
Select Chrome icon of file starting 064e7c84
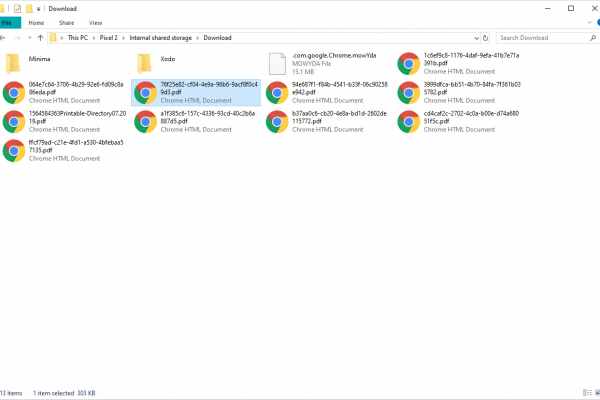pos(14,93)
